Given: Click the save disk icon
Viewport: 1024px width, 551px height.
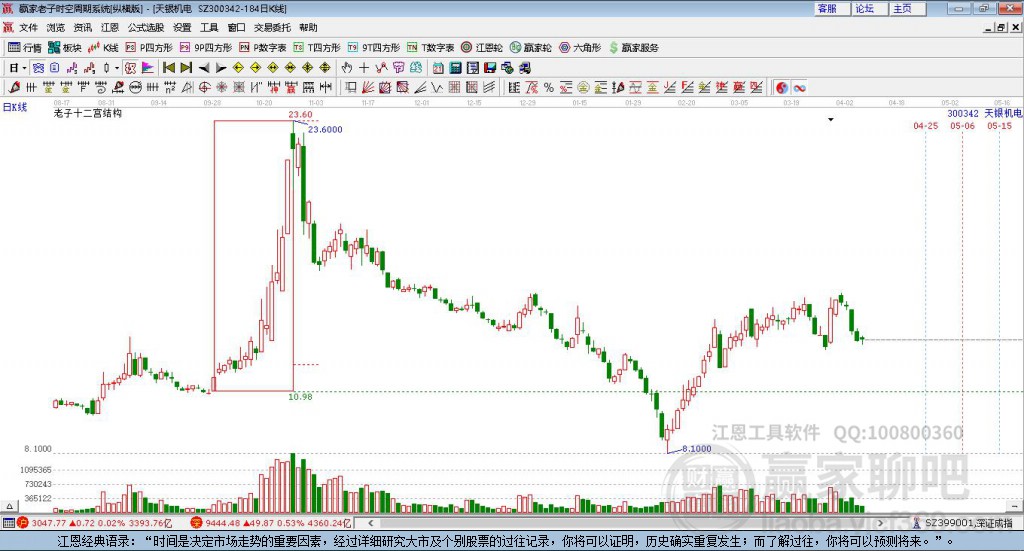Looking at the screenshot, I should [490, 68].
